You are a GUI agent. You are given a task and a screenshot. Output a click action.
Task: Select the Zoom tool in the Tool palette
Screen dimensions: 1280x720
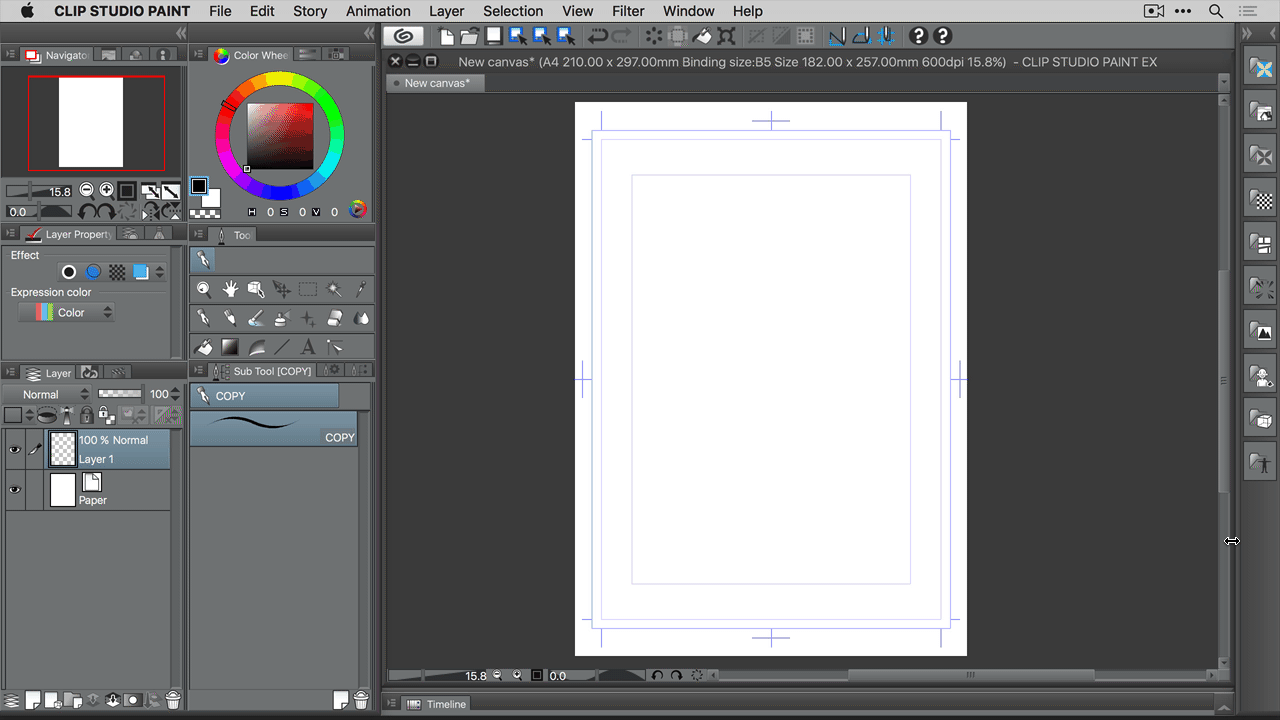click(x=203, y=289)
